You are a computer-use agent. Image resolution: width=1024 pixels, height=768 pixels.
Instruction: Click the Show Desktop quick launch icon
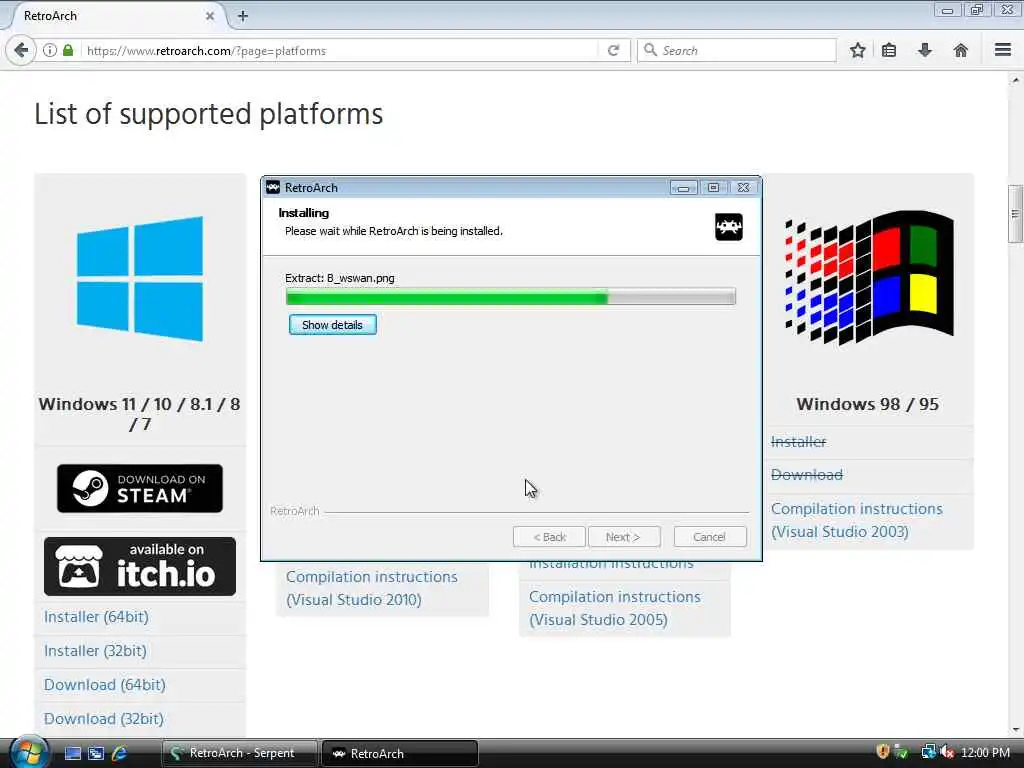73,753
